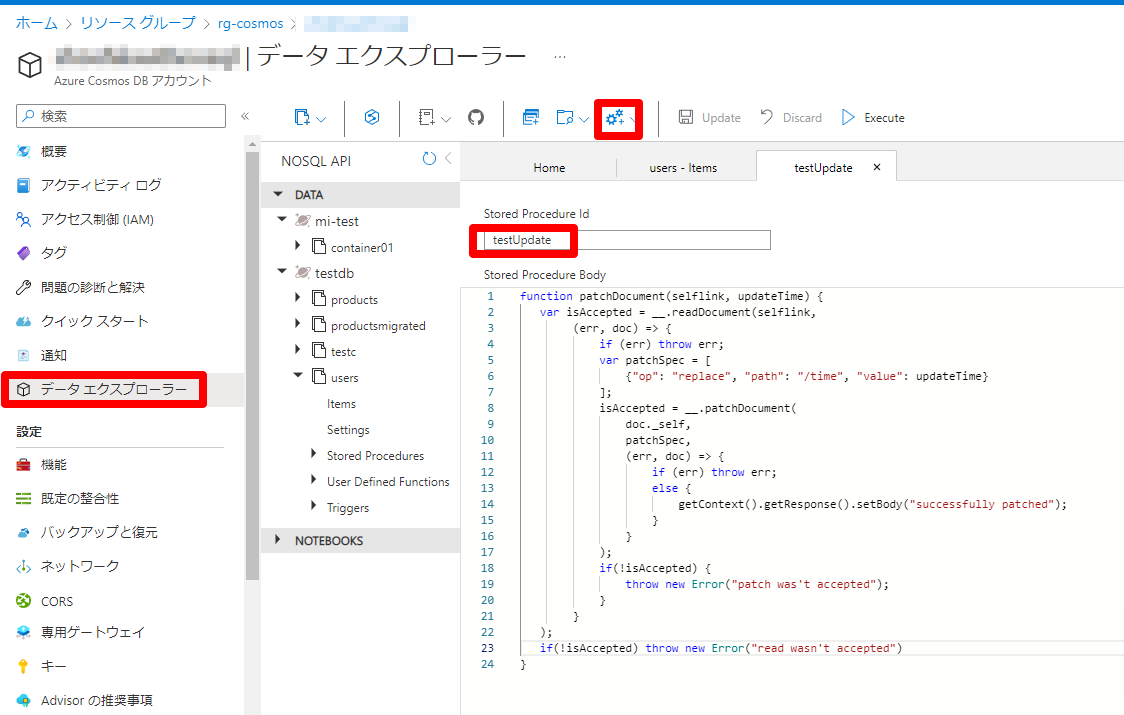Click the New Stored Procedure gears icon
The height and width of the screenshot is (715, 1124).
click(615, 118)
